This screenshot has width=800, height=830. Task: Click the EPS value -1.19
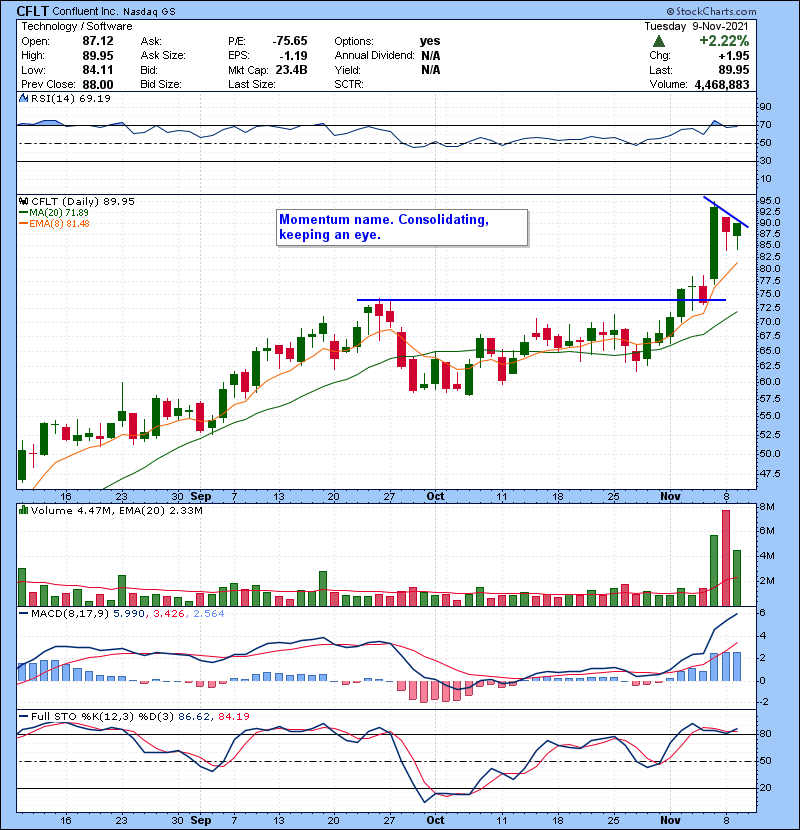tap(294, 56)
